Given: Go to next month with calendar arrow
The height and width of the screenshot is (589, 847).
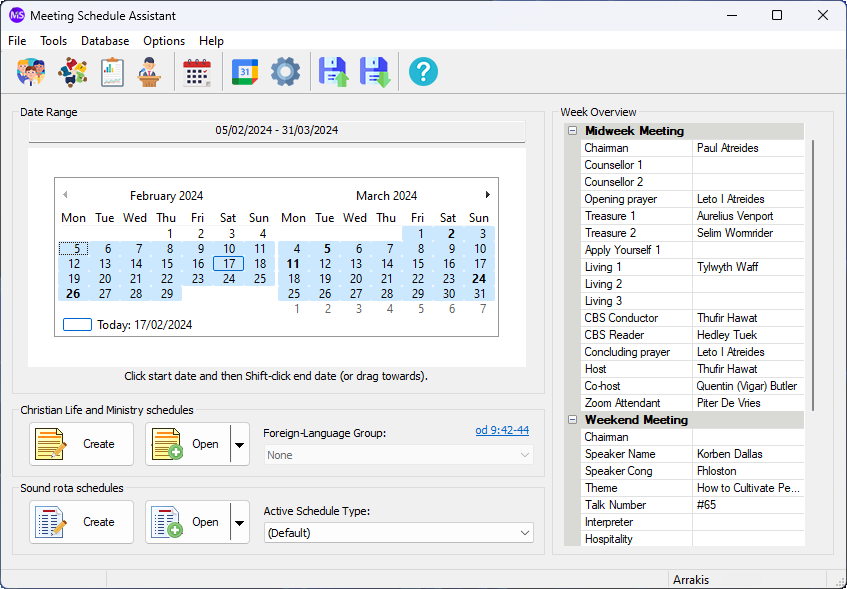Looking at the screenshot, I should tap(487, 195).
